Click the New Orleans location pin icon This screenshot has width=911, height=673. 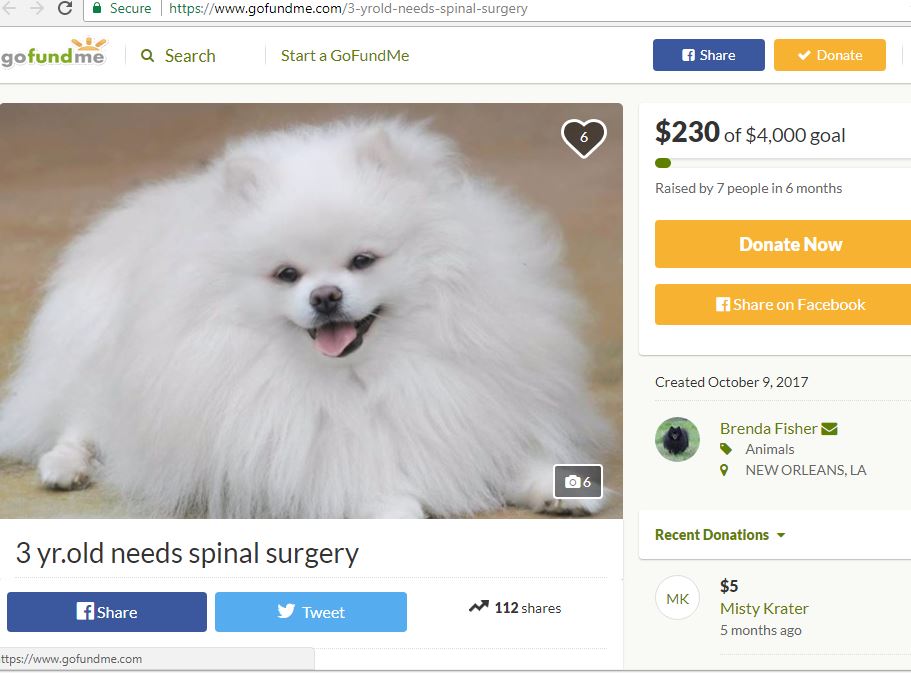[x=724, y=470]
